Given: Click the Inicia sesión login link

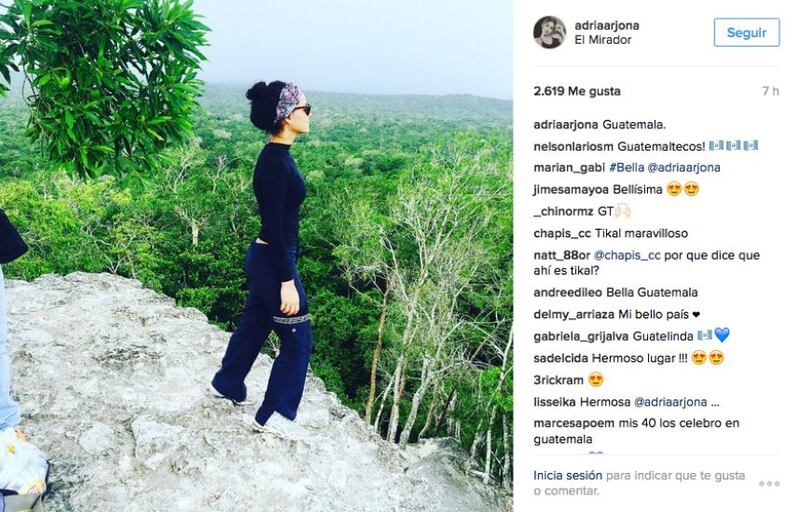Looking at the screenshot, I should (568, 475).
